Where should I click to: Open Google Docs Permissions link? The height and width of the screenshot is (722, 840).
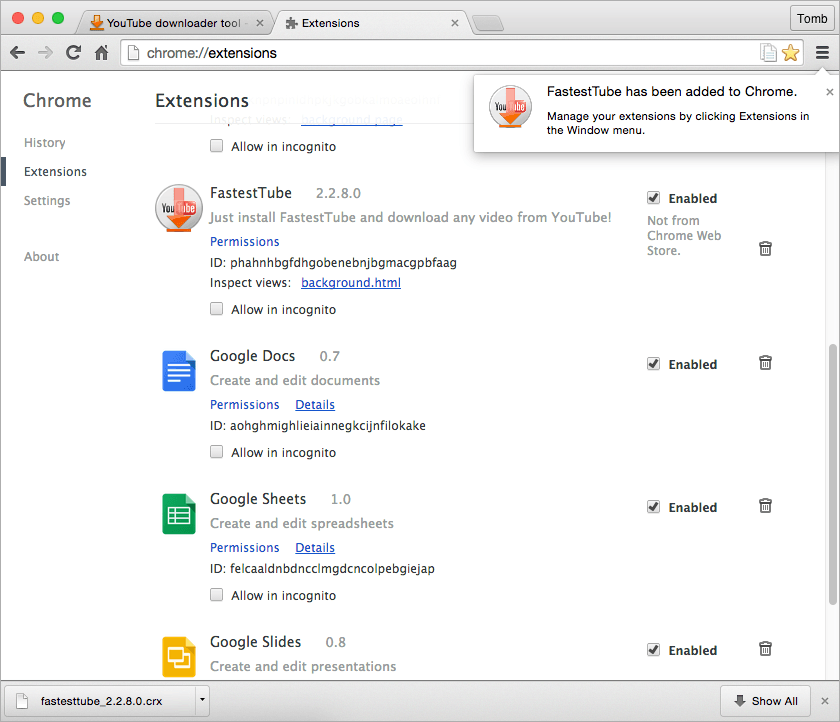pos(244,404)
